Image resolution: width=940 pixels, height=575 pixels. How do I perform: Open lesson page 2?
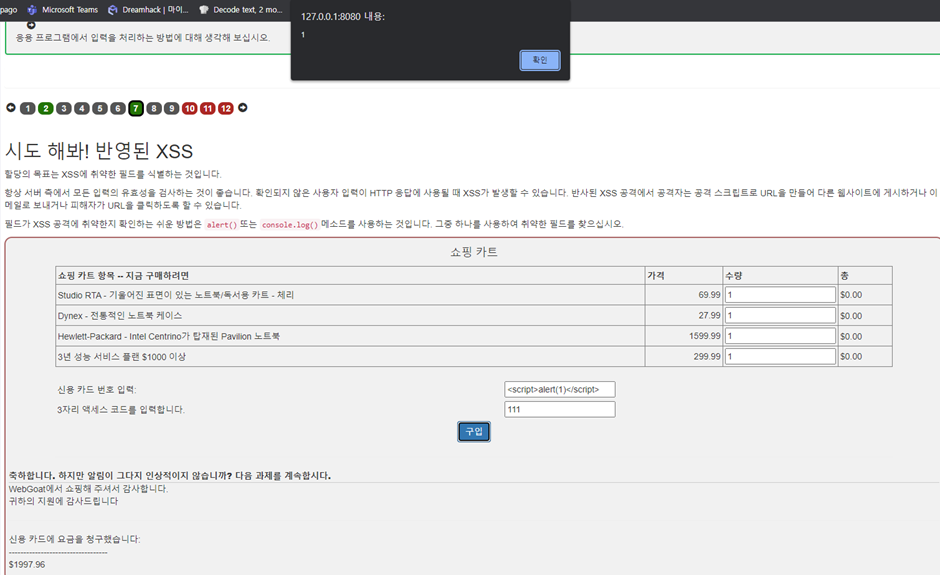pyautogui.click(x=46, y=109)
